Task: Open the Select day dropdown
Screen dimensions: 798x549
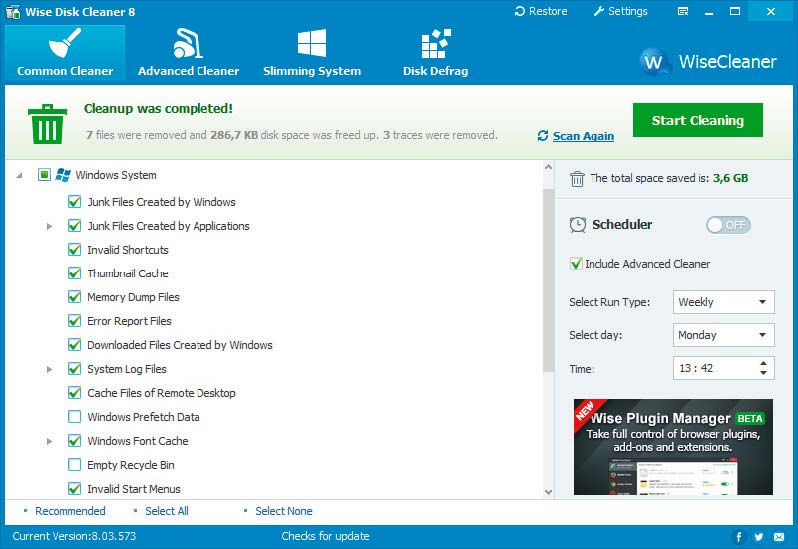Action: coord(724,335)
